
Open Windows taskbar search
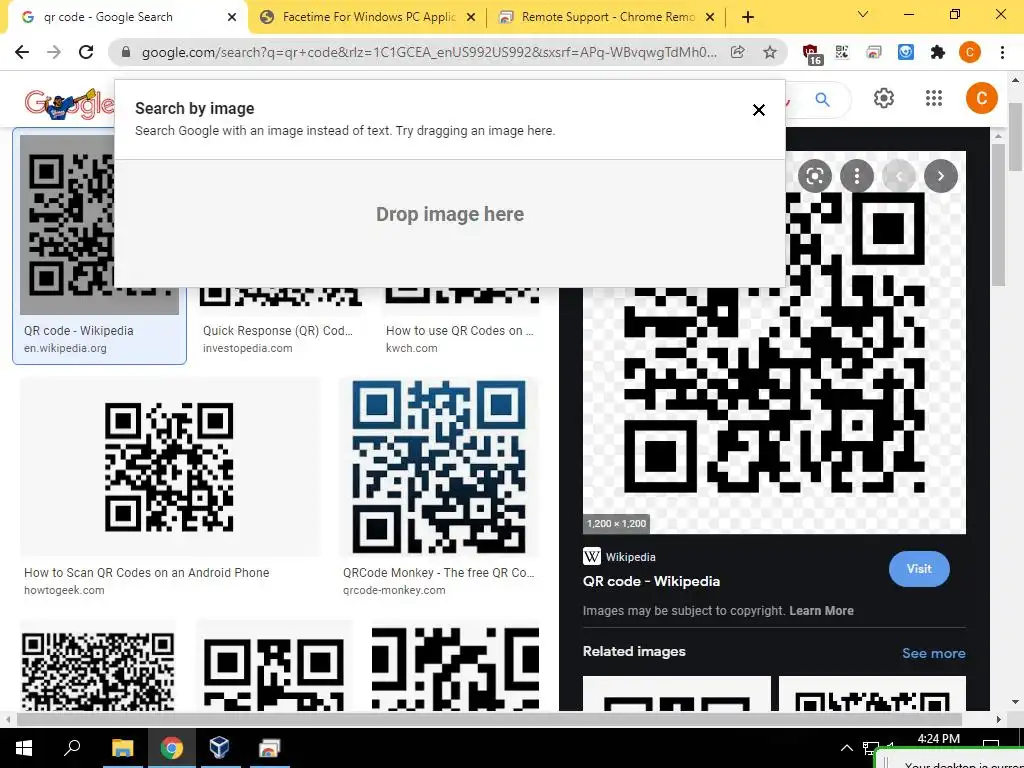pos(72,747)
